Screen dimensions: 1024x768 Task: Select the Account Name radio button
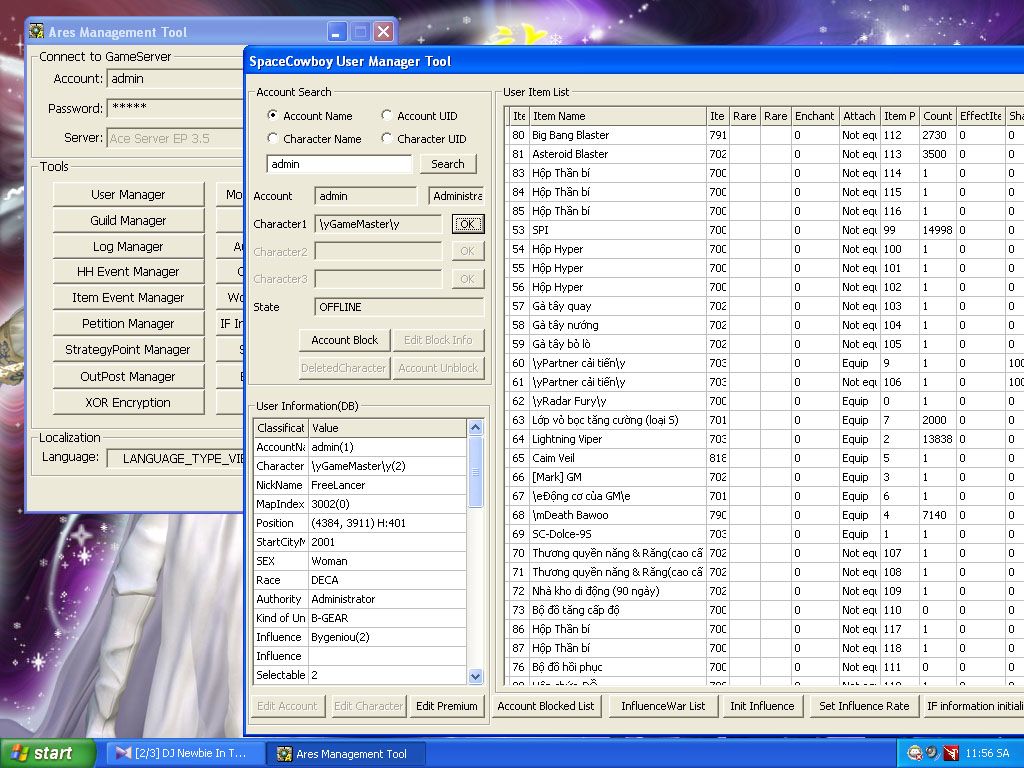(x=273, y=116)
